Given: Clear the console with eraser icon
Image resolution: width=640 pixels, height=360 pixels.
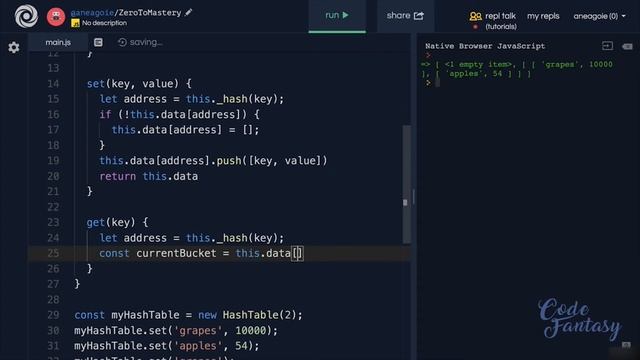Looking at the screenshot, I should [627, 47].
